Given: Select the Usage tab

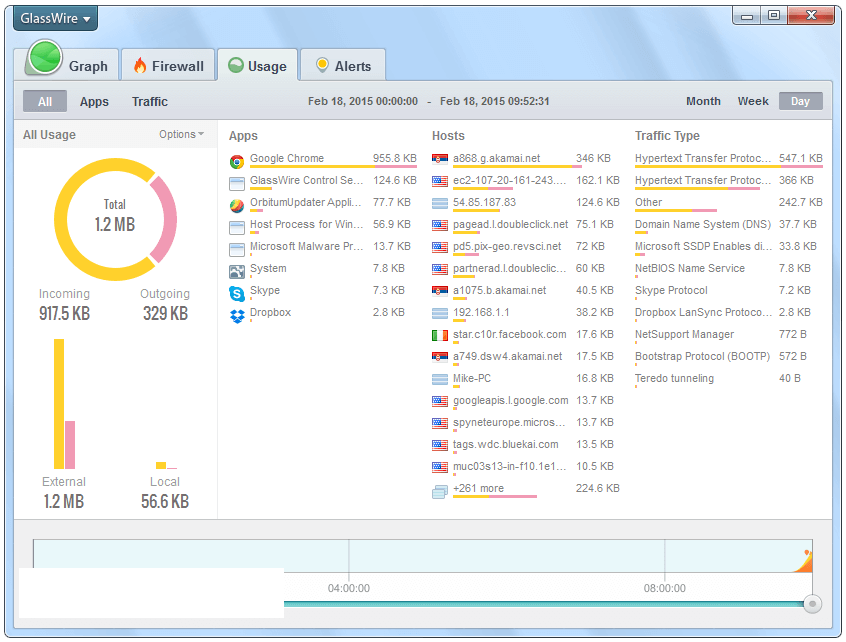Looking at the screenshot, I should pos(257,66).
